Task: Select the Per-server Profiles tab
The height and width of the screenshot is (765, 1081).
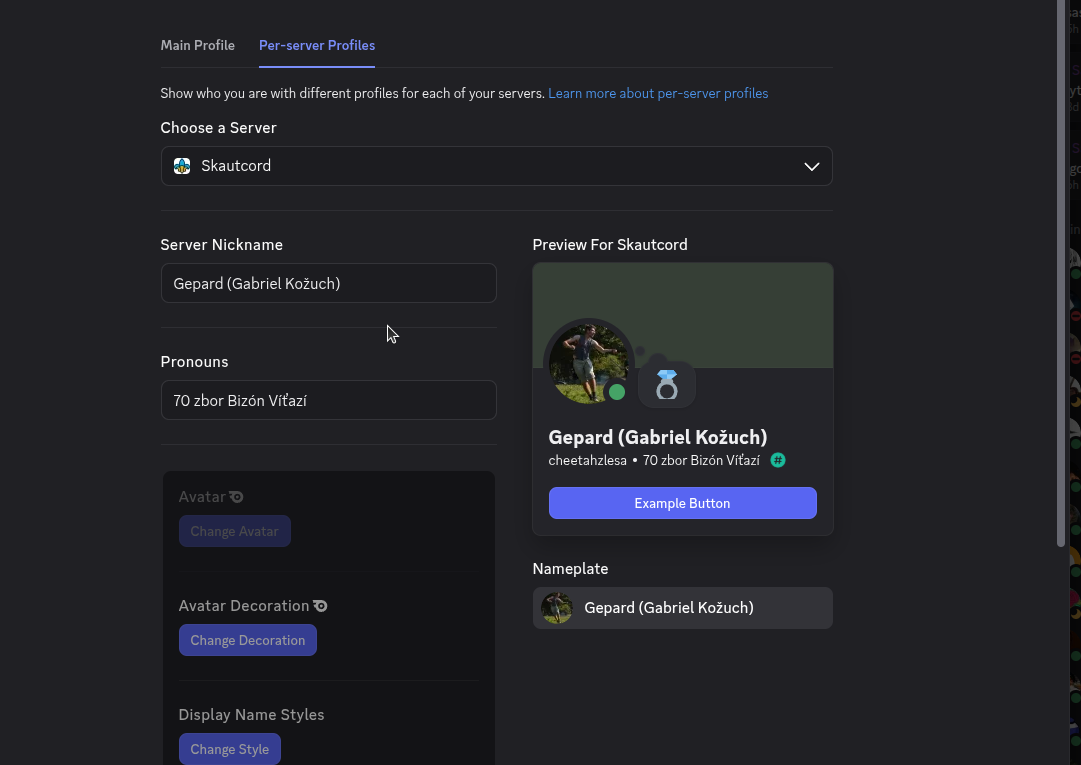Action: coord(316,45)
